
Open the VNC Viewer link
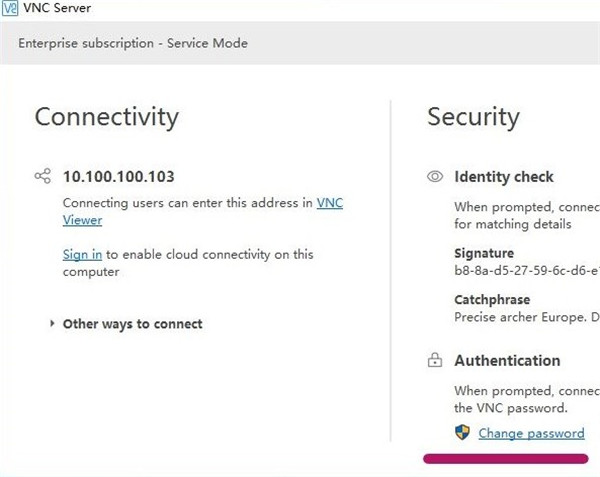pos(329,203)
